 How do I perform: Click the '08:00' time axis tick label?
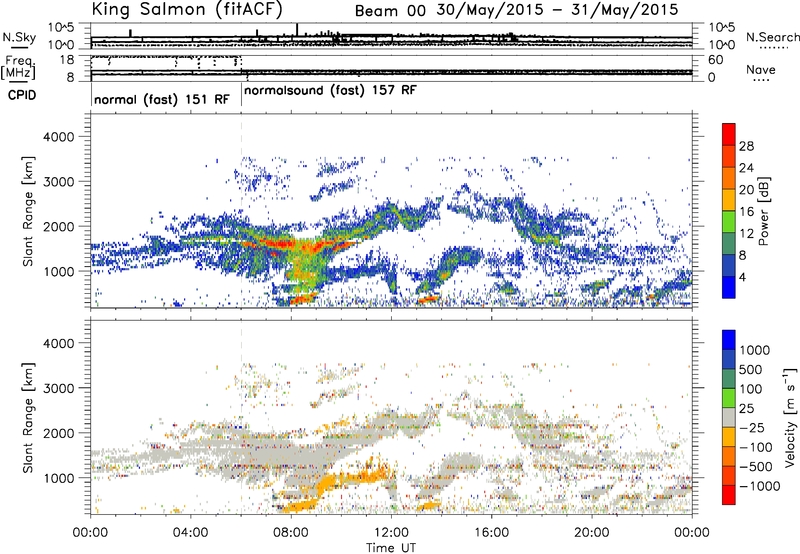[290, 533]
